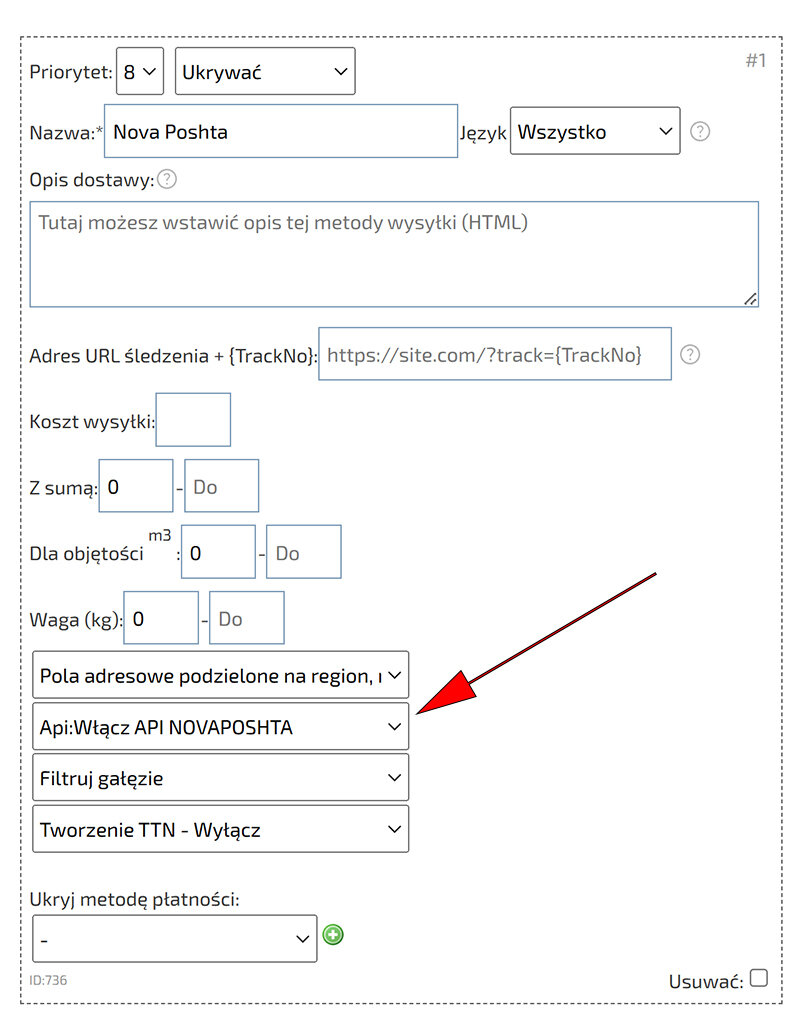Open the Pola adresowe podzielone dropdown
This screenshot has width=800, height=1023.
coord(220,675)
